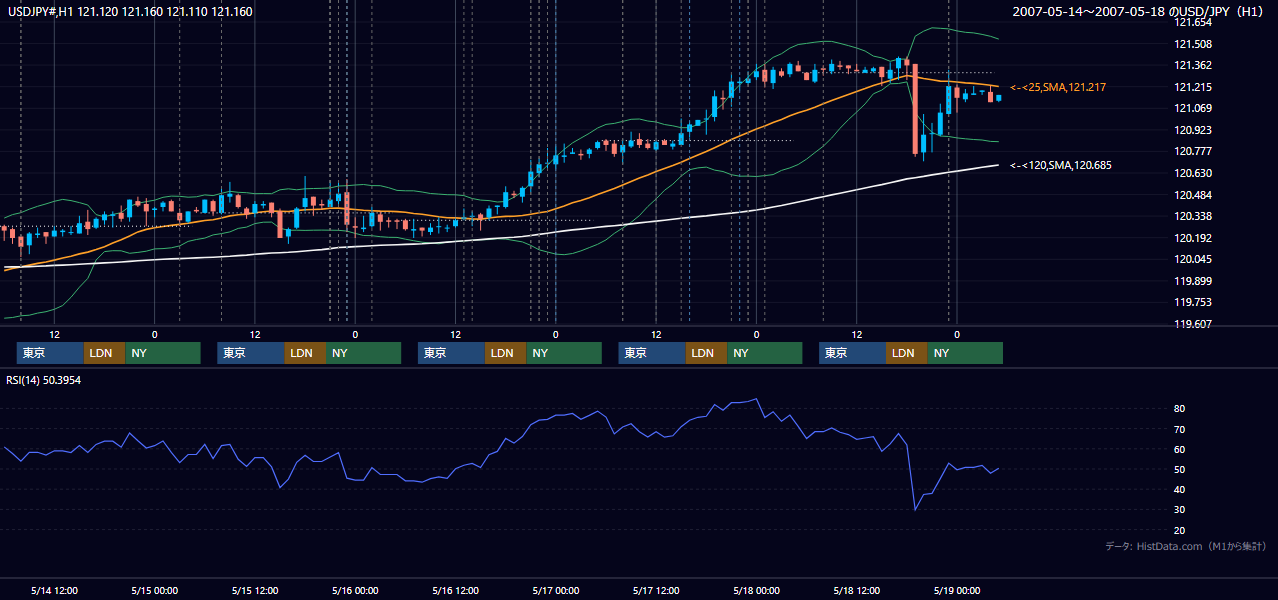Click price axis value 119.753

point(1193,302)
